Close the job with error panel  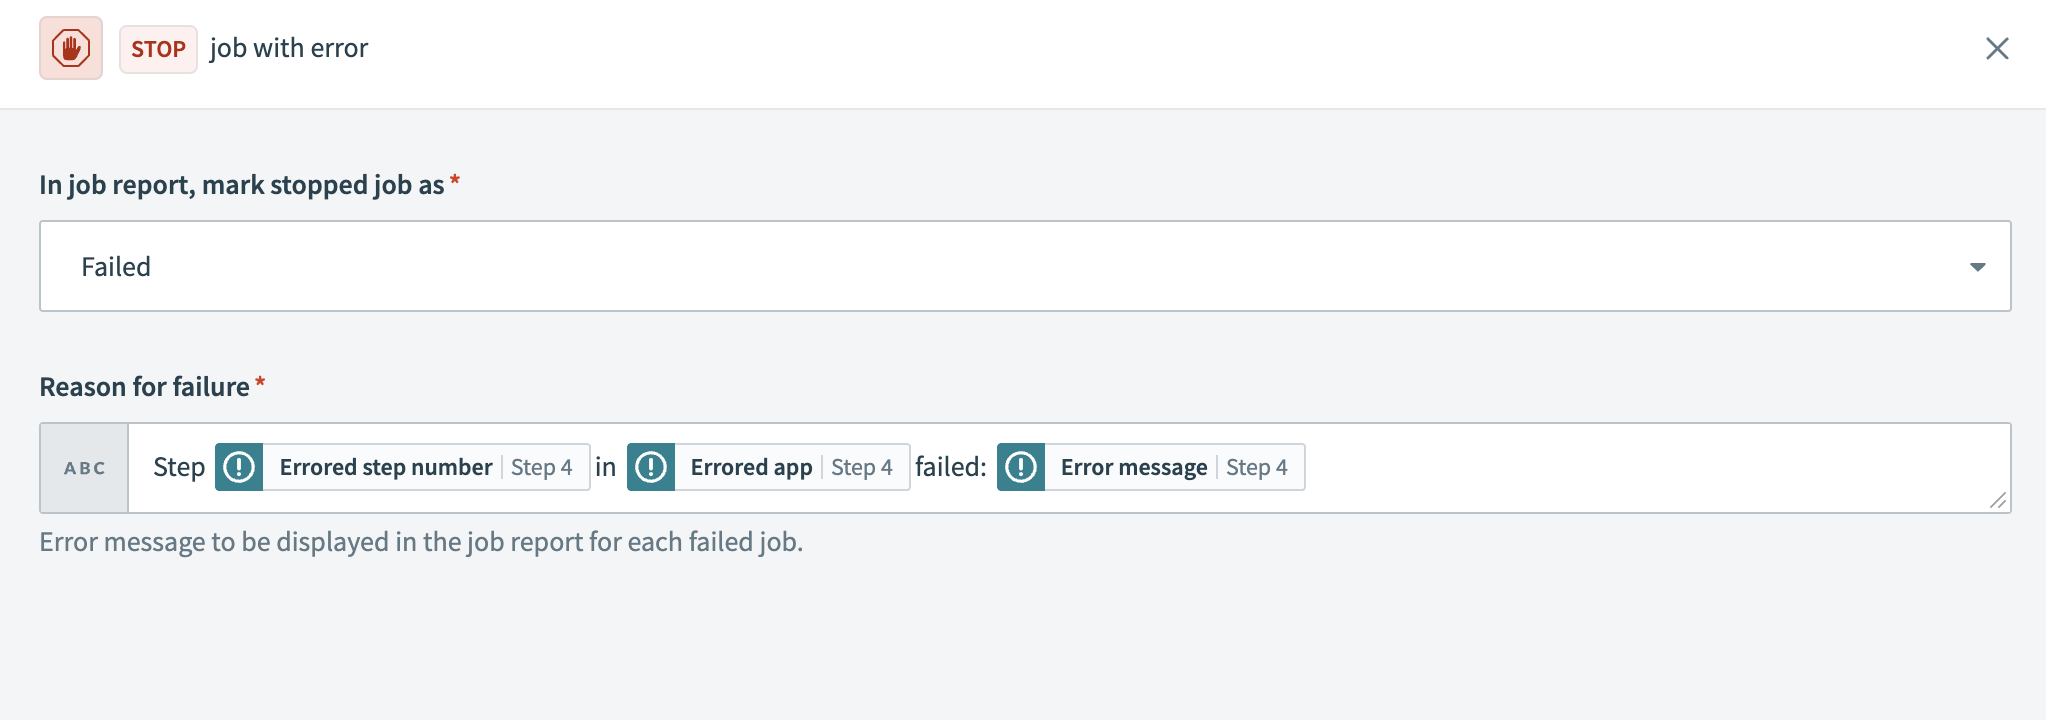1997,47
